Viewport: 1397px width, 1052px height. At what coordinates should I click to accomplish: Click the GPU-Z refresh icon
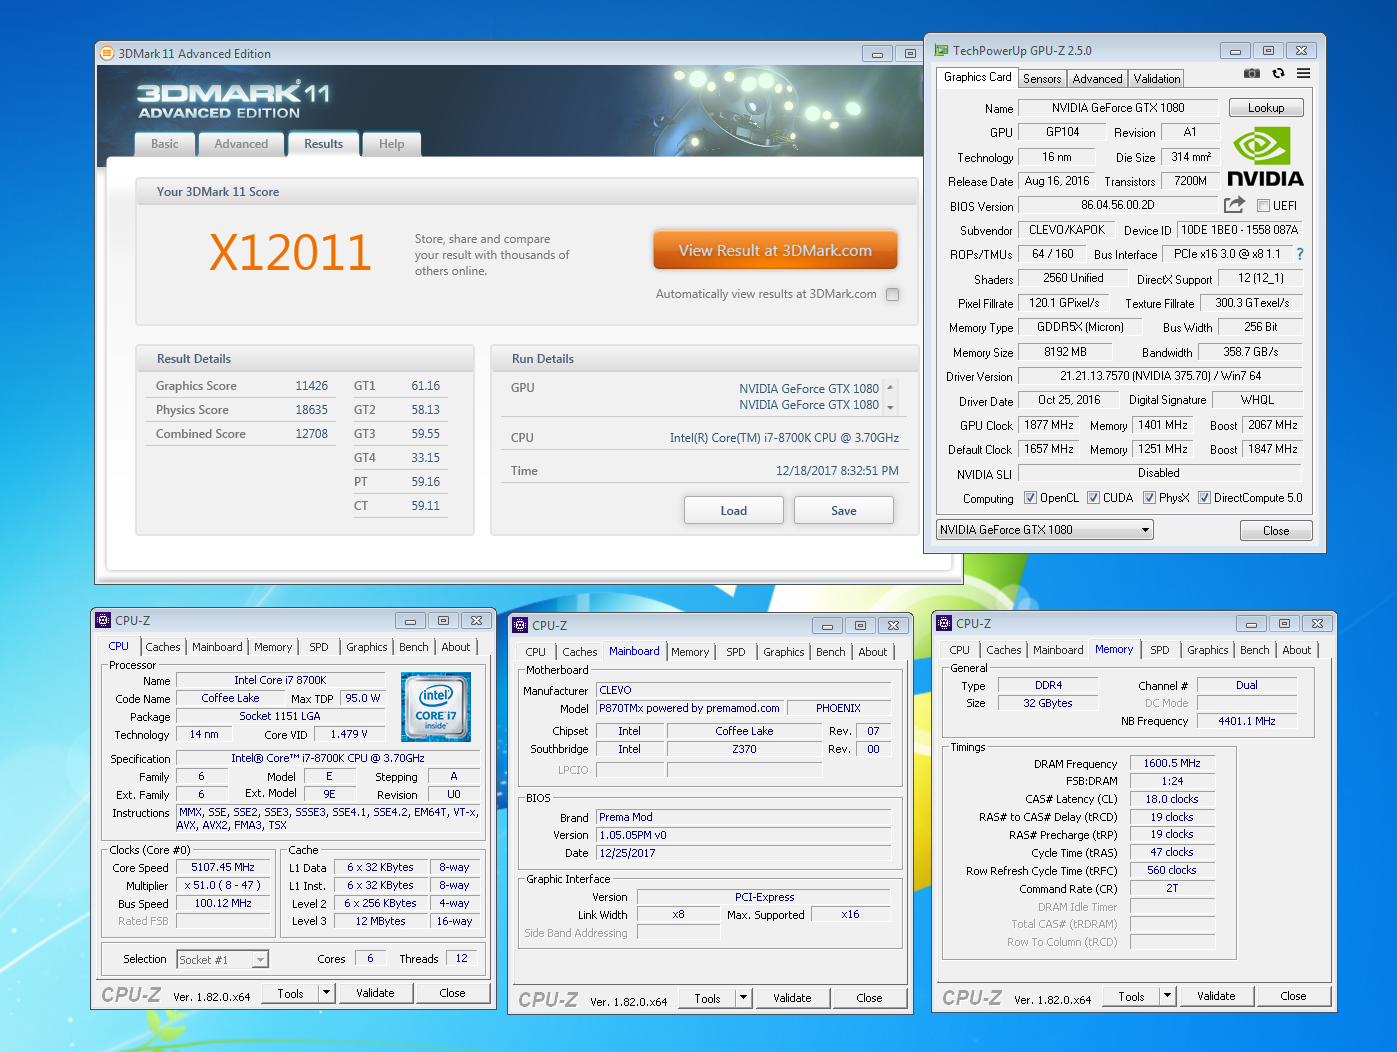pos(1278,73)
